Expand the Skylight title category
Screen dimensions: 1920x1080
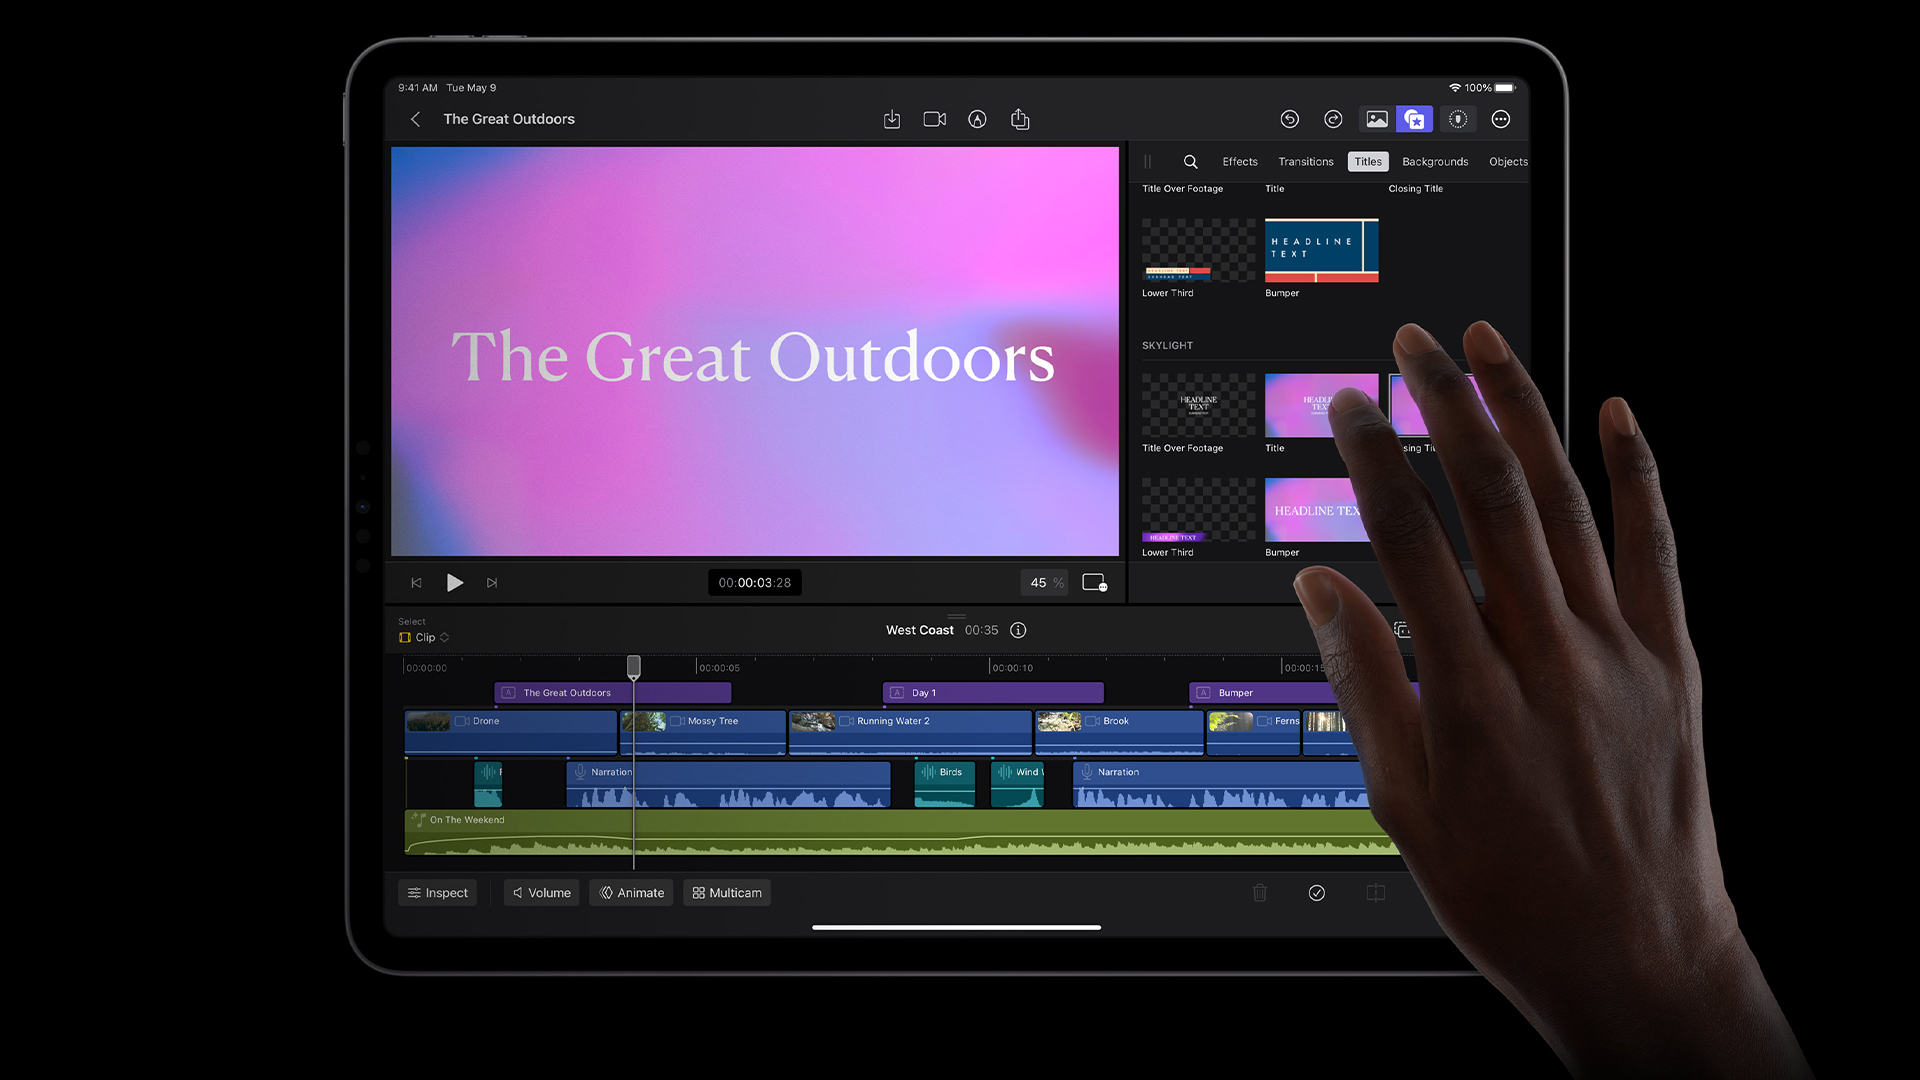click(x=1166, y=345)
